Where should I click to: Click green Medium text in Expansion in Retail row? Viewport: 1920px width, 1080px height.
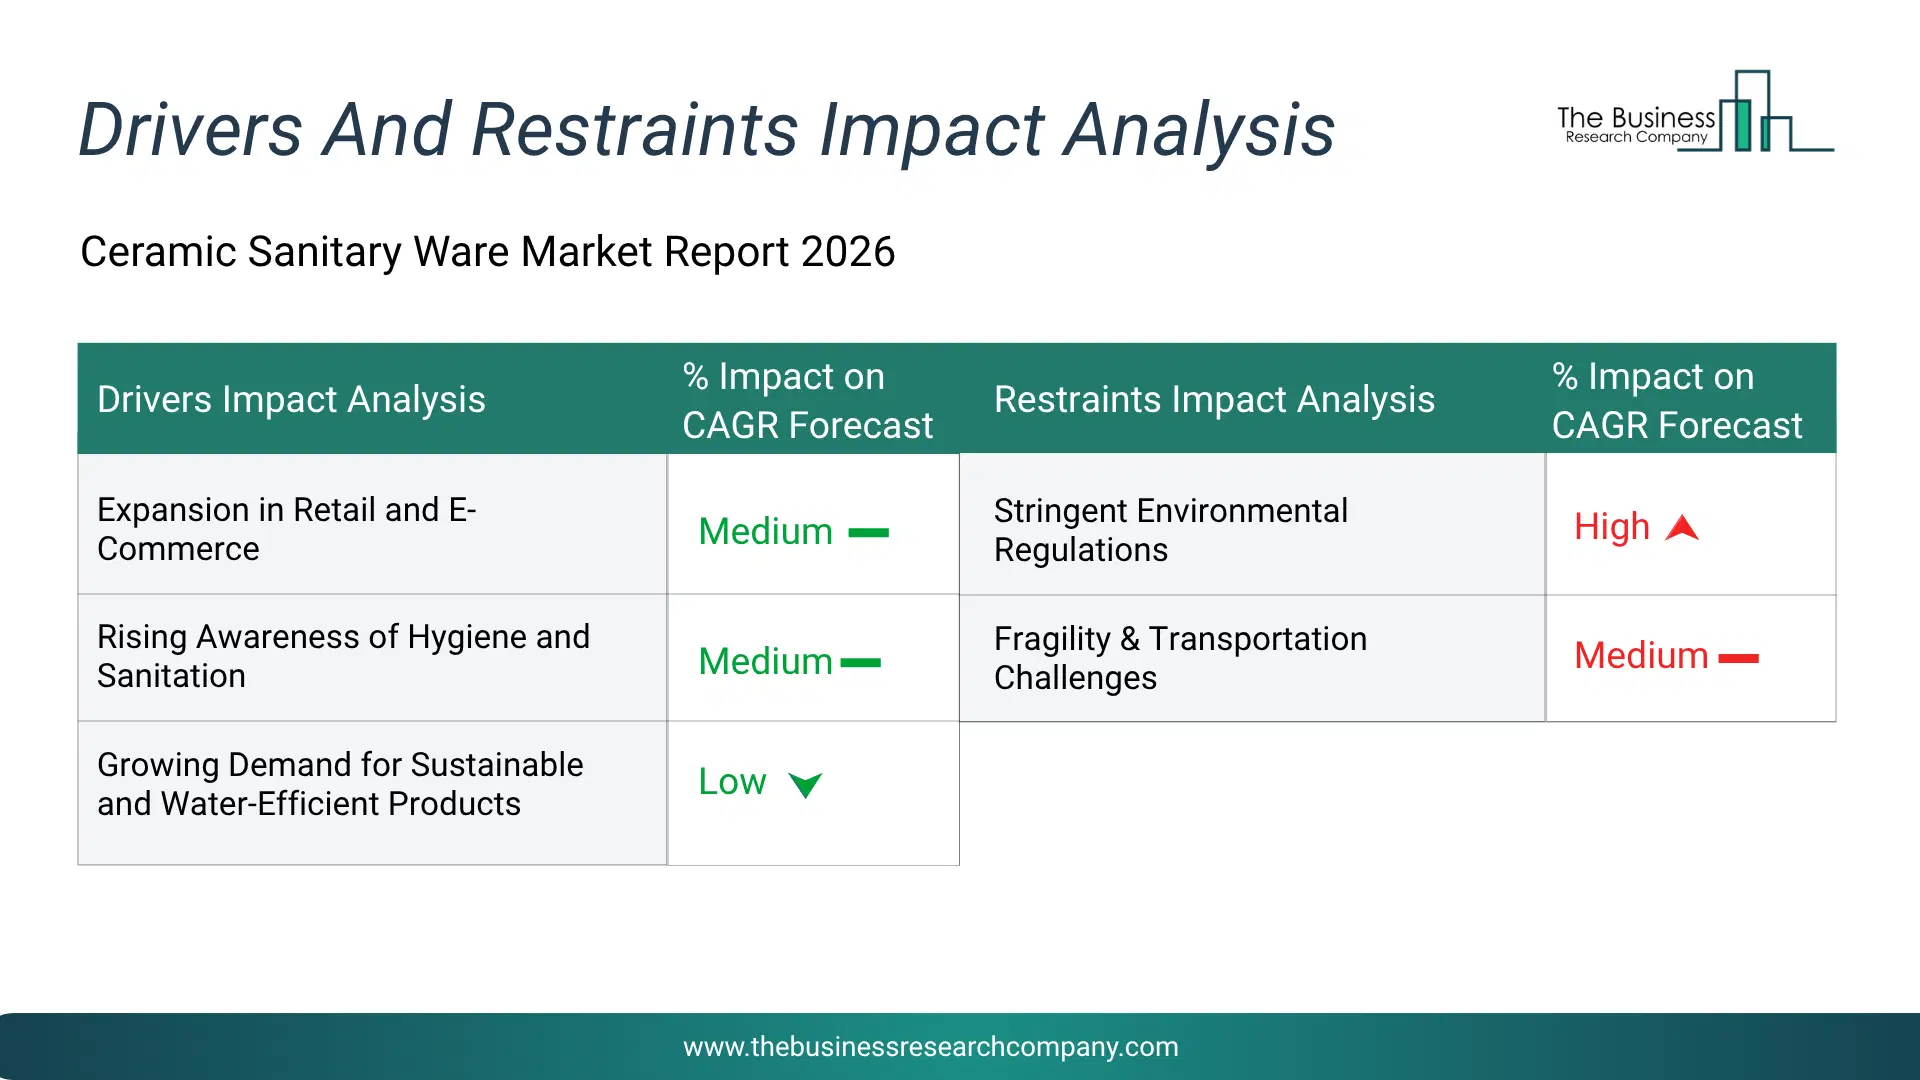(765, 532)
